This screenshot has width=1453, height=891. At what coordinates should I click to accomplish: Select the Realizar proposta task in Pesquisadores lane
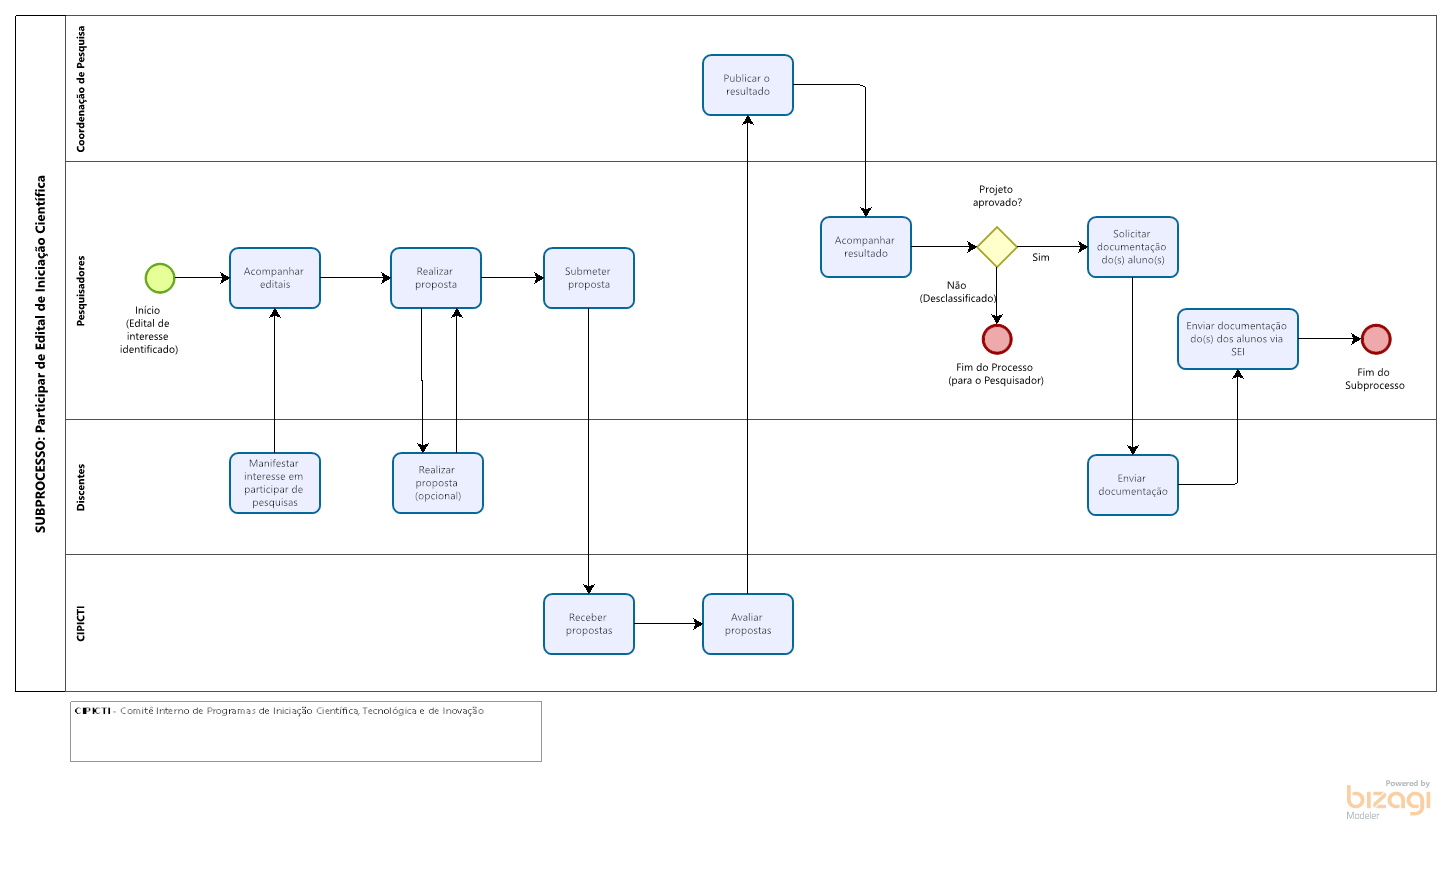point(436,278)
